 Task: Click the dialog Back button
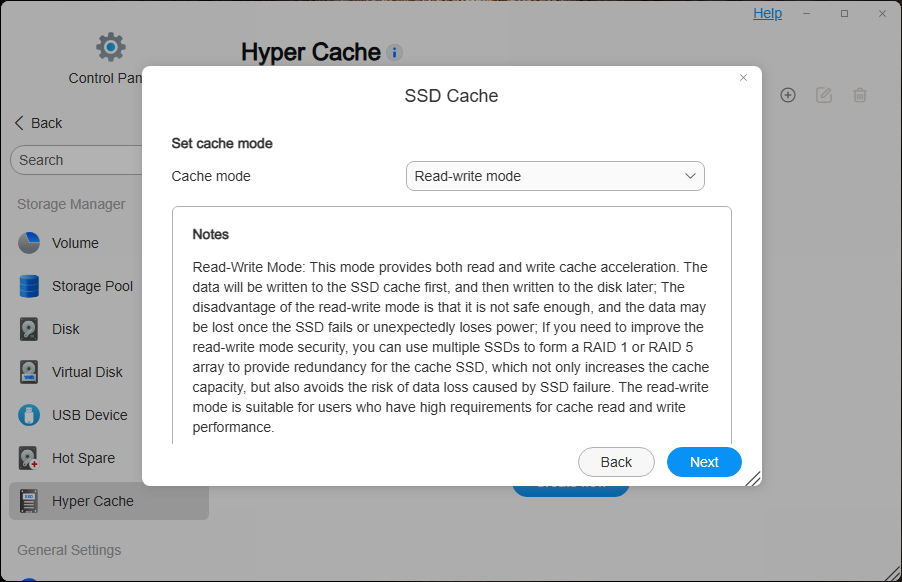point(616,462)
